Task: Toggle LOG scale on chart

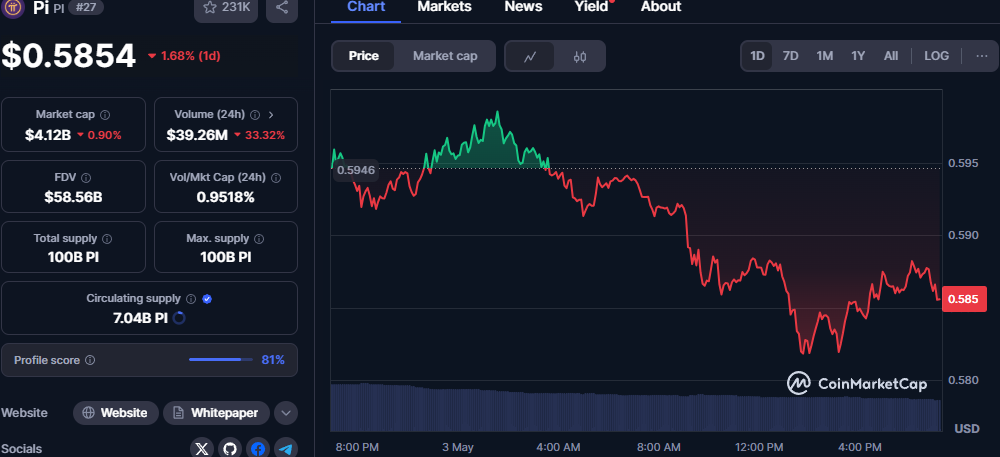Action: 936,55
